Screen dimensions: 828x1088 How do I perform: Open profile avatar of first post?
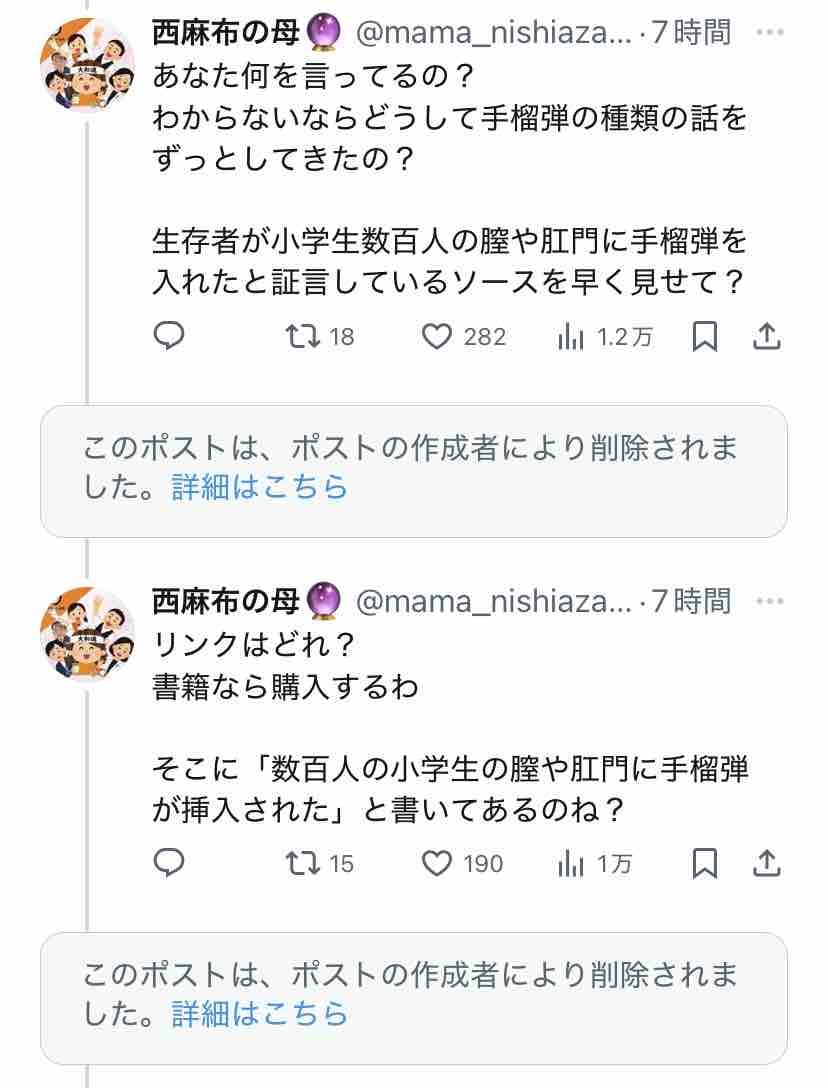pos(87,65)
